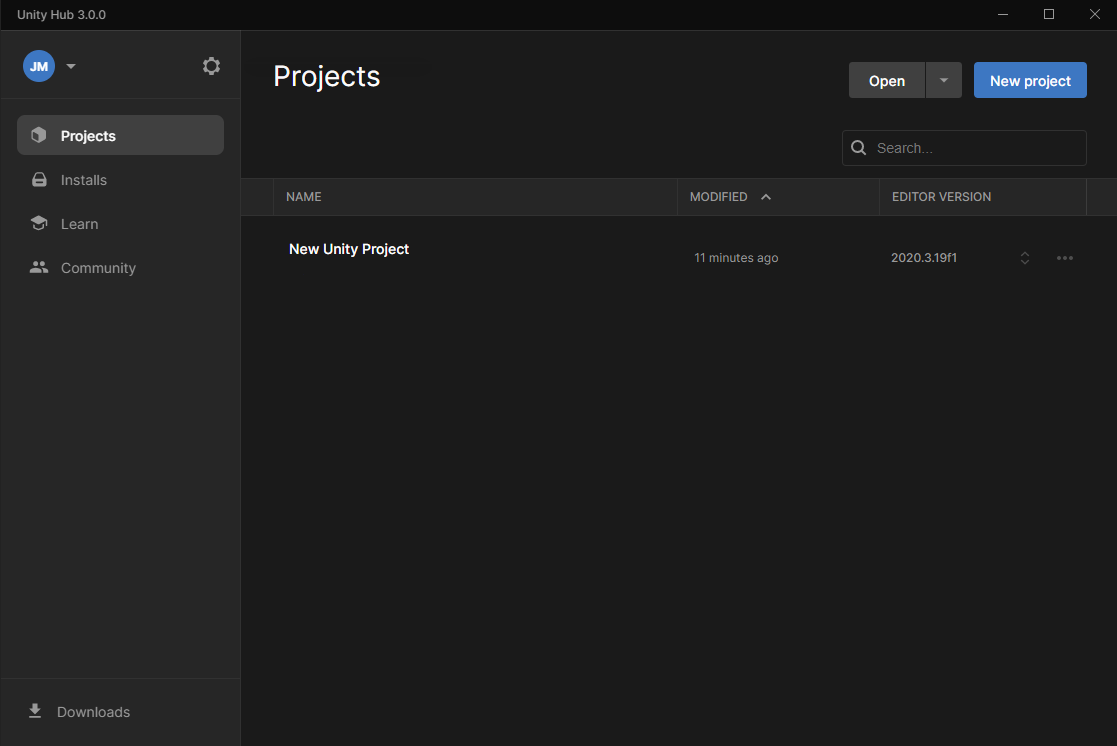The height and width of the screenshot is (746, 1117).
Task: Click the JM account avatar
Action: coord(39,66)
